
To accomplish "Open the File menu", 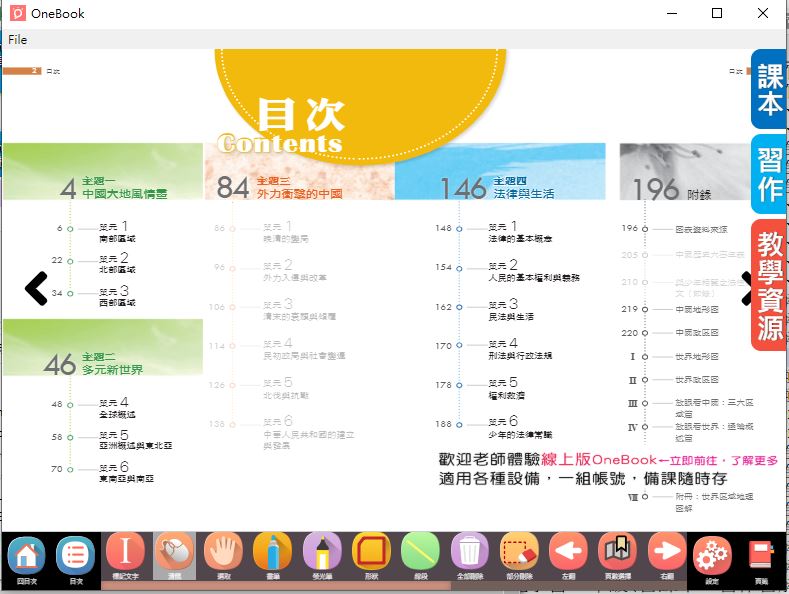I will [18, 39].
